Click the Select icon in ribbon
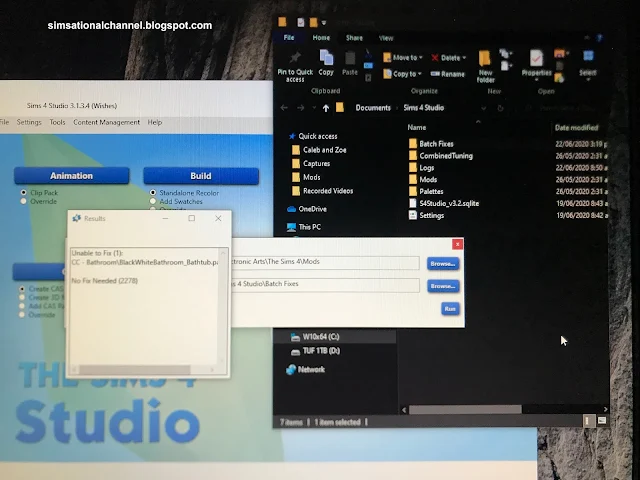 tap(588, 56)
